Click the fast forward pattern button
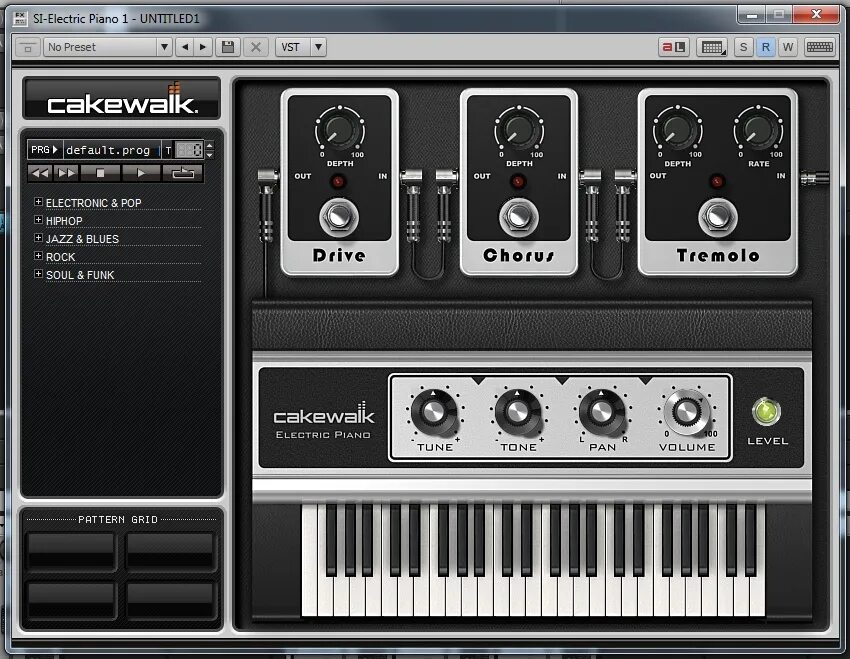Viewport: 850px width, 659px height. 67,173
